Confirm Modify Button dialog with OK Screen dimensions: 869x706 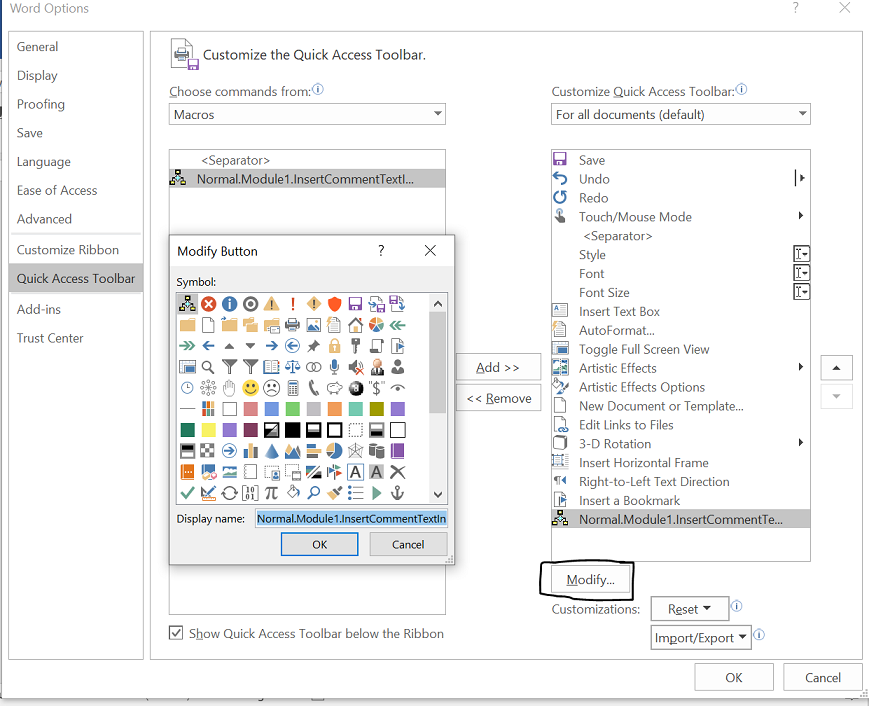click(319, 544)
